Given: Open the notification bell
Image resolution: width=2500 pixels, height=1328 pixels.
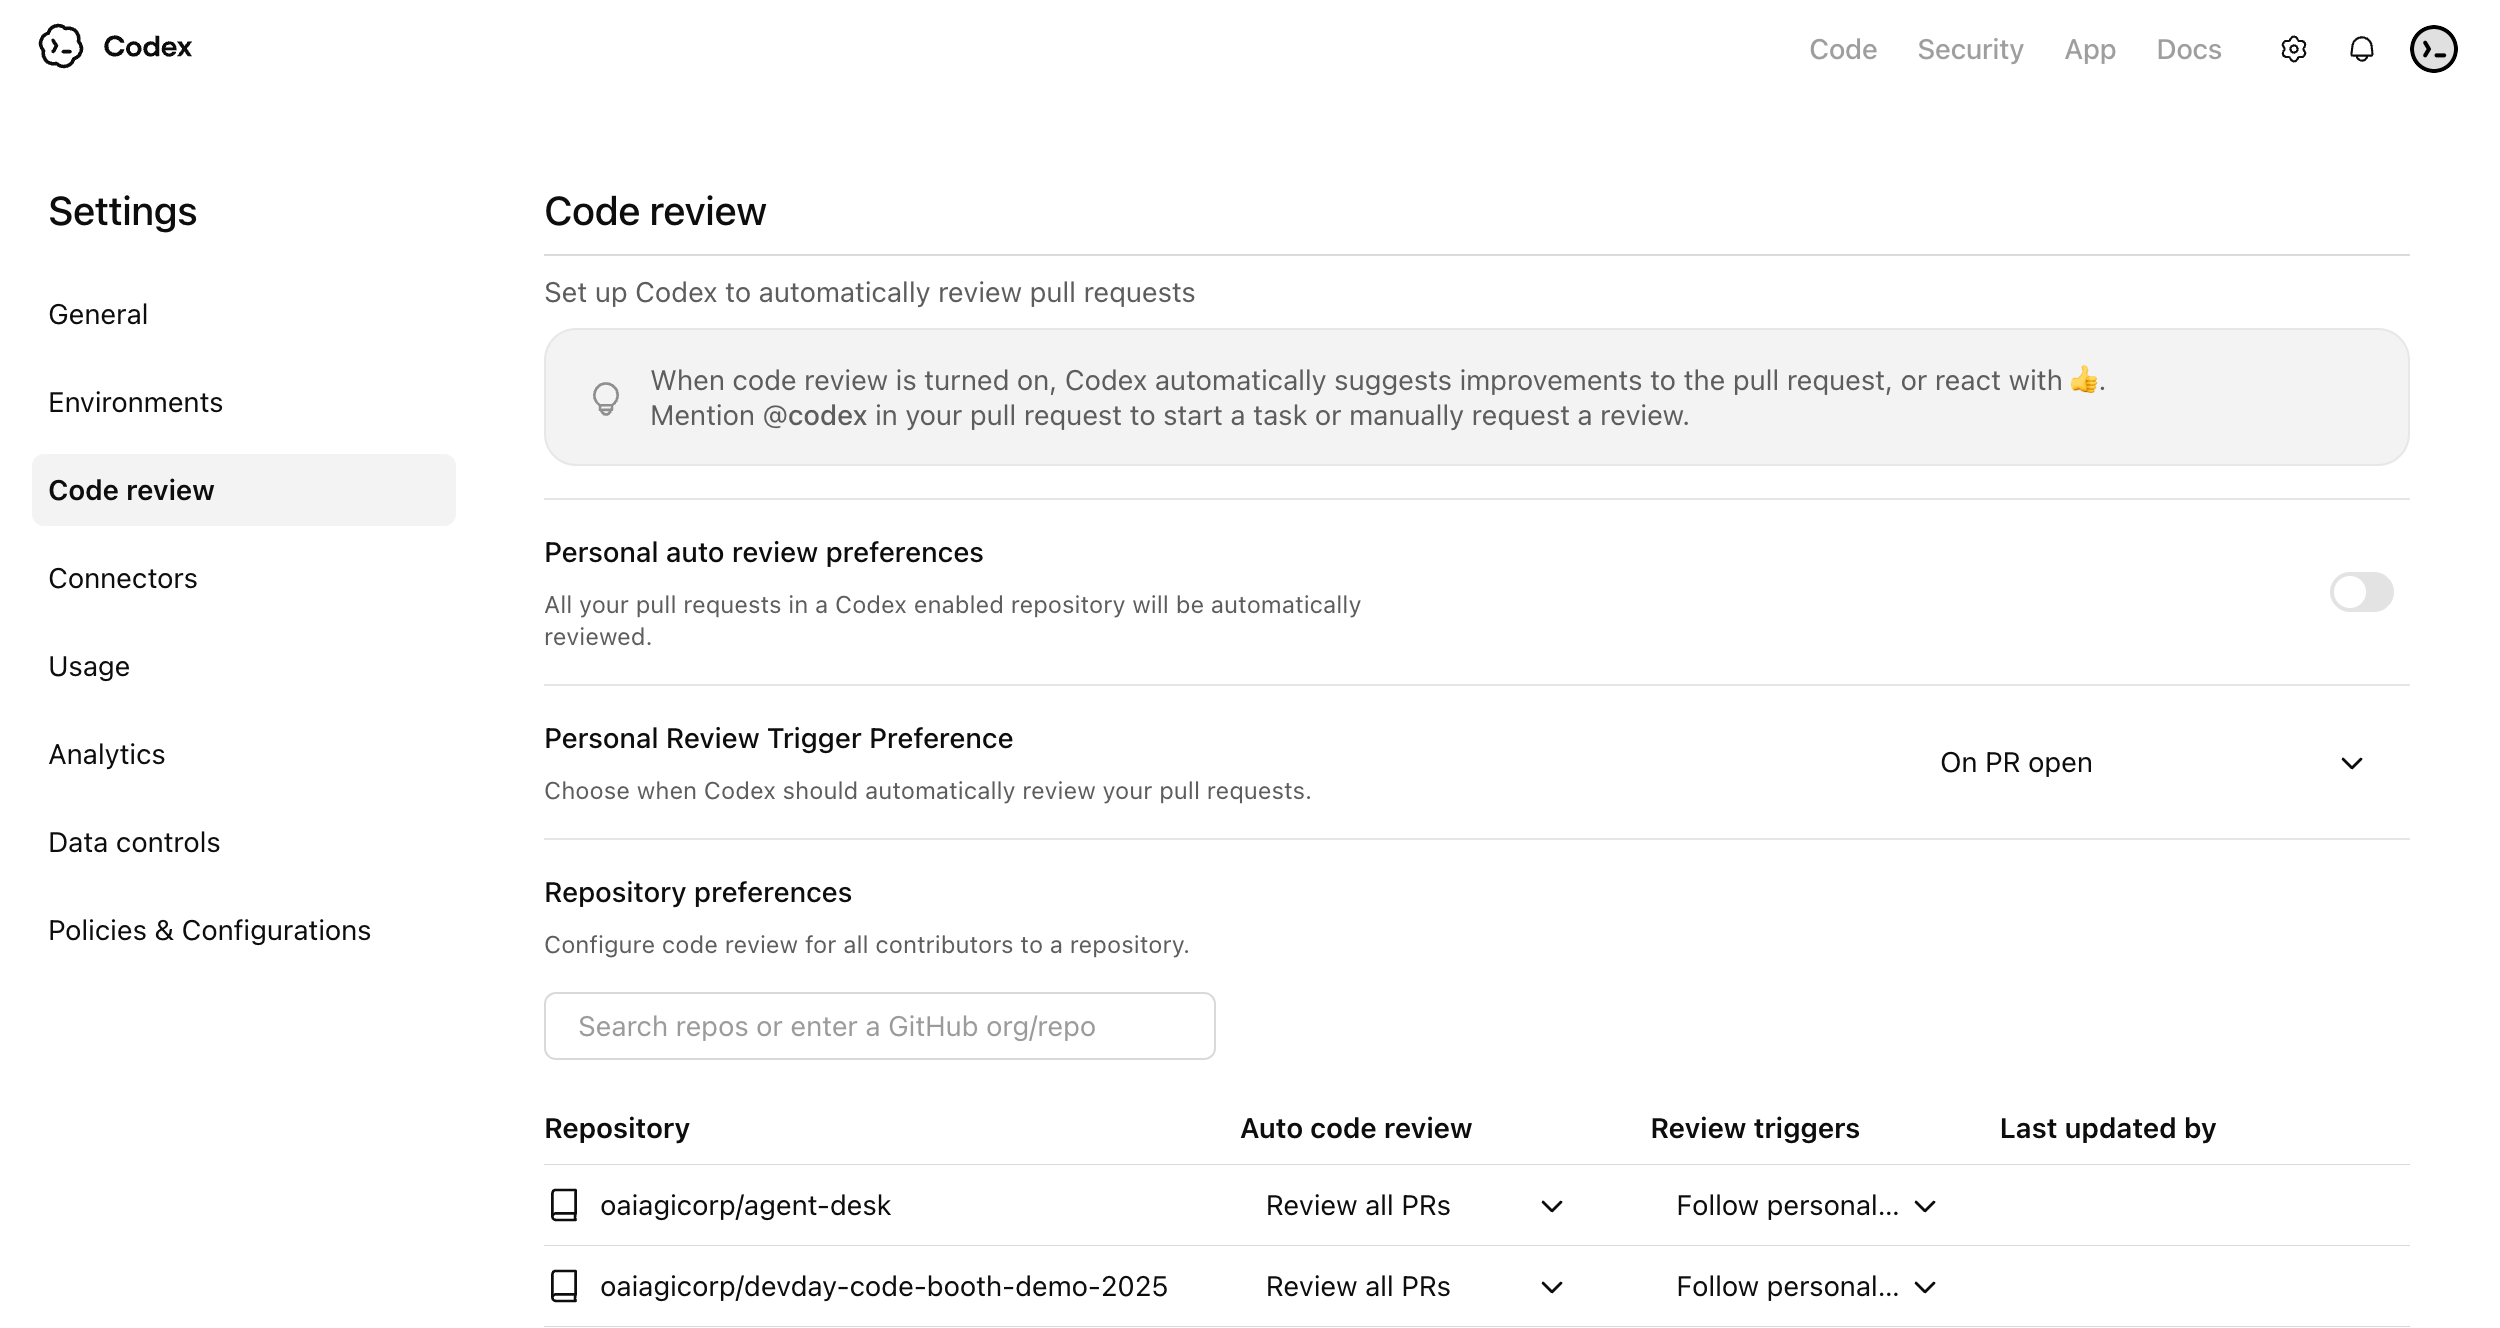Looking at the screenshot, I should (2361, 48).
